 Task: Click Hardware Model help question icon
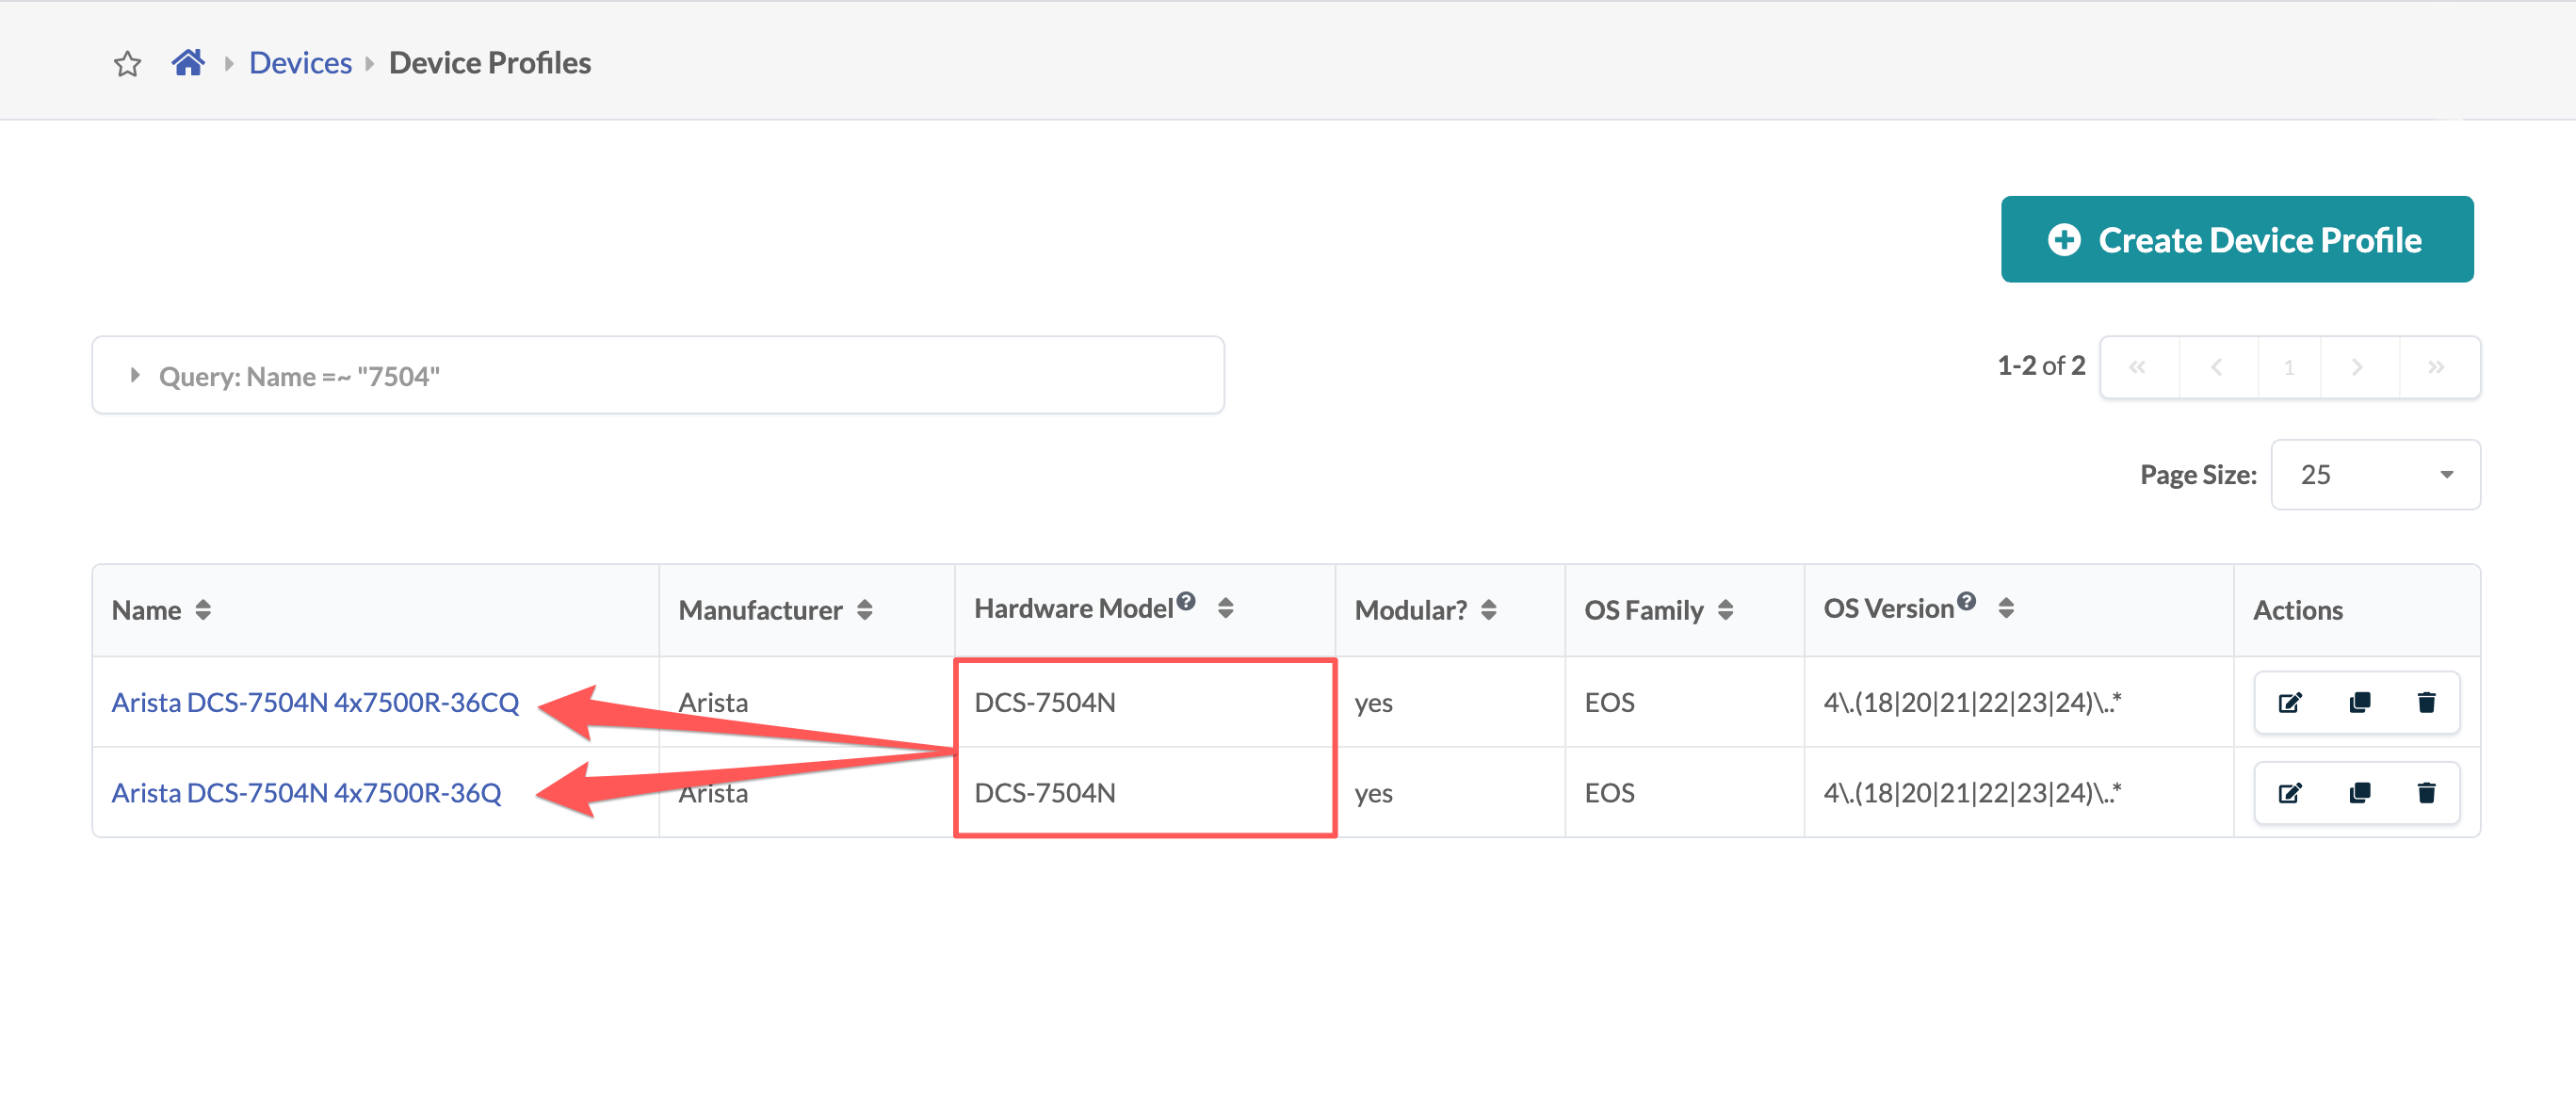1186,601
